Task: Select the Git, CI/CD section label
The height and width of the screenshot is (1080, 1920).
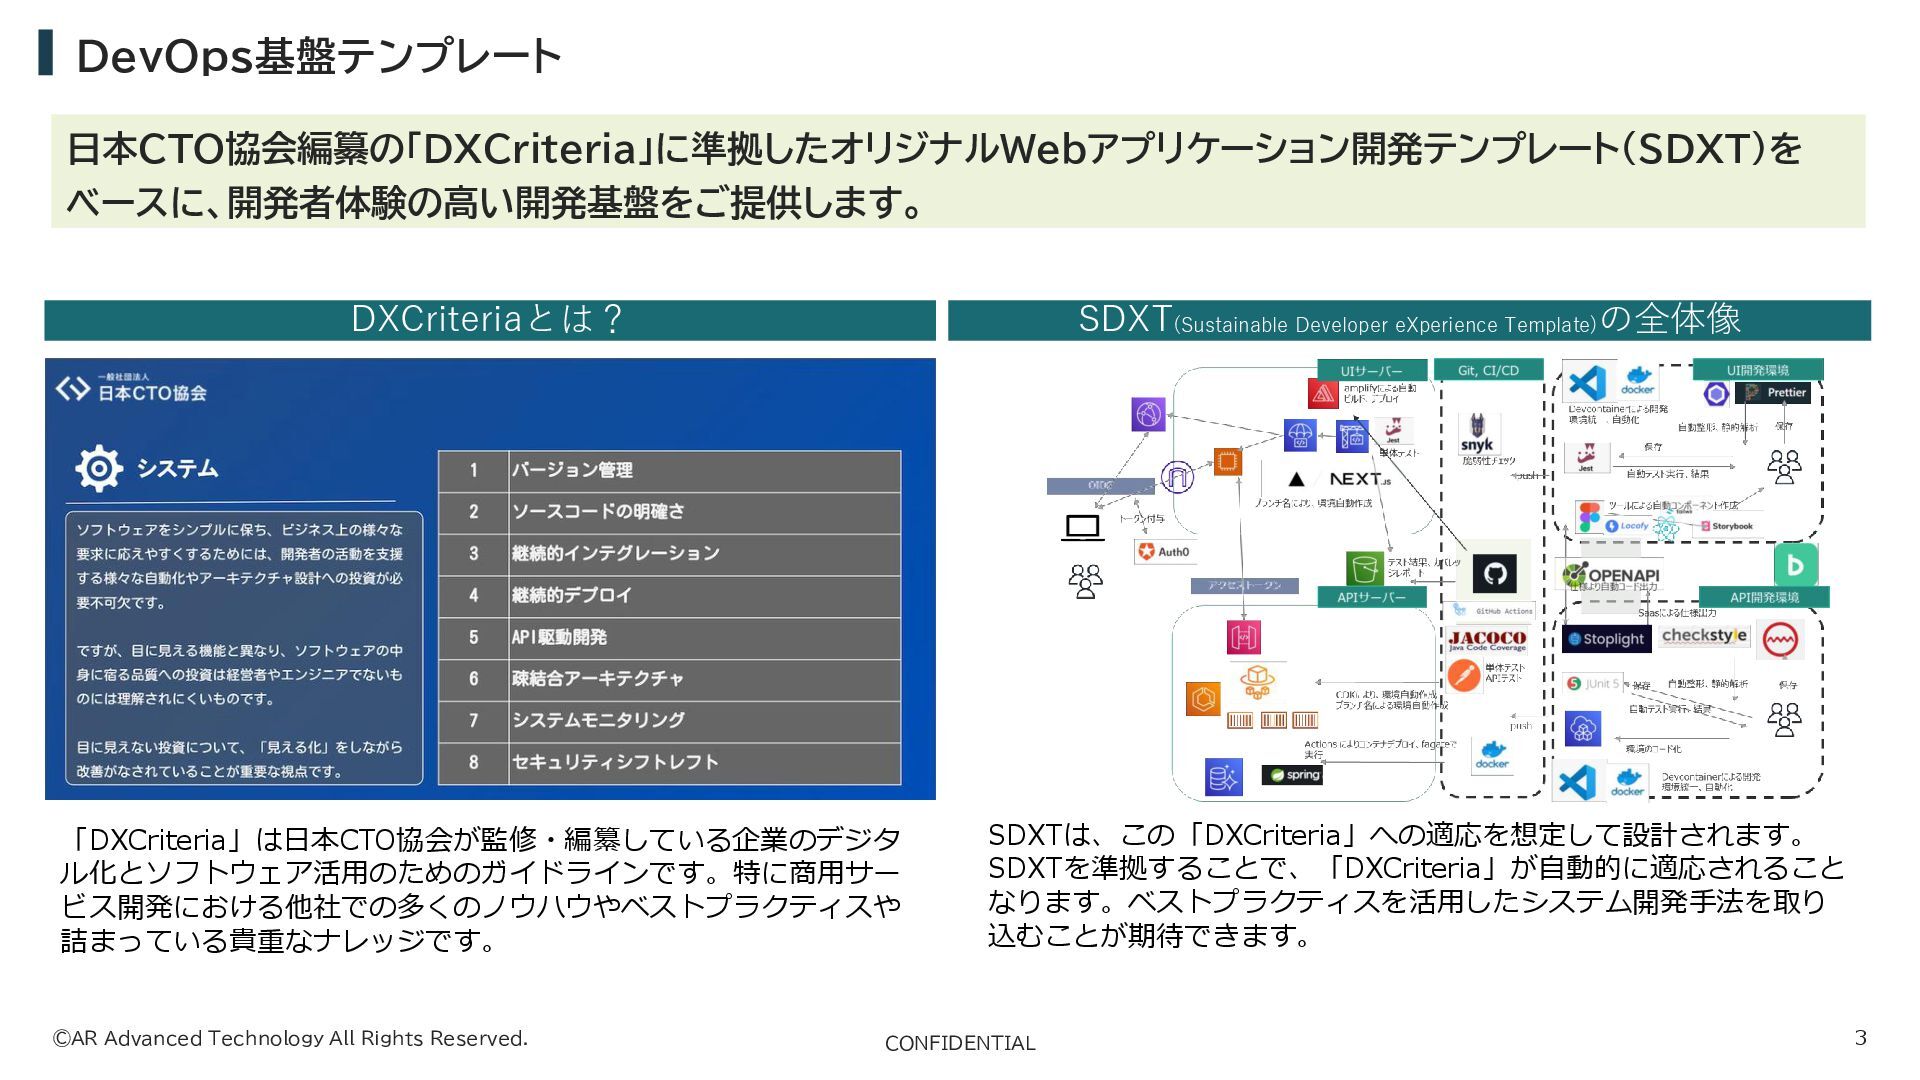Action: click(1488, 370)
